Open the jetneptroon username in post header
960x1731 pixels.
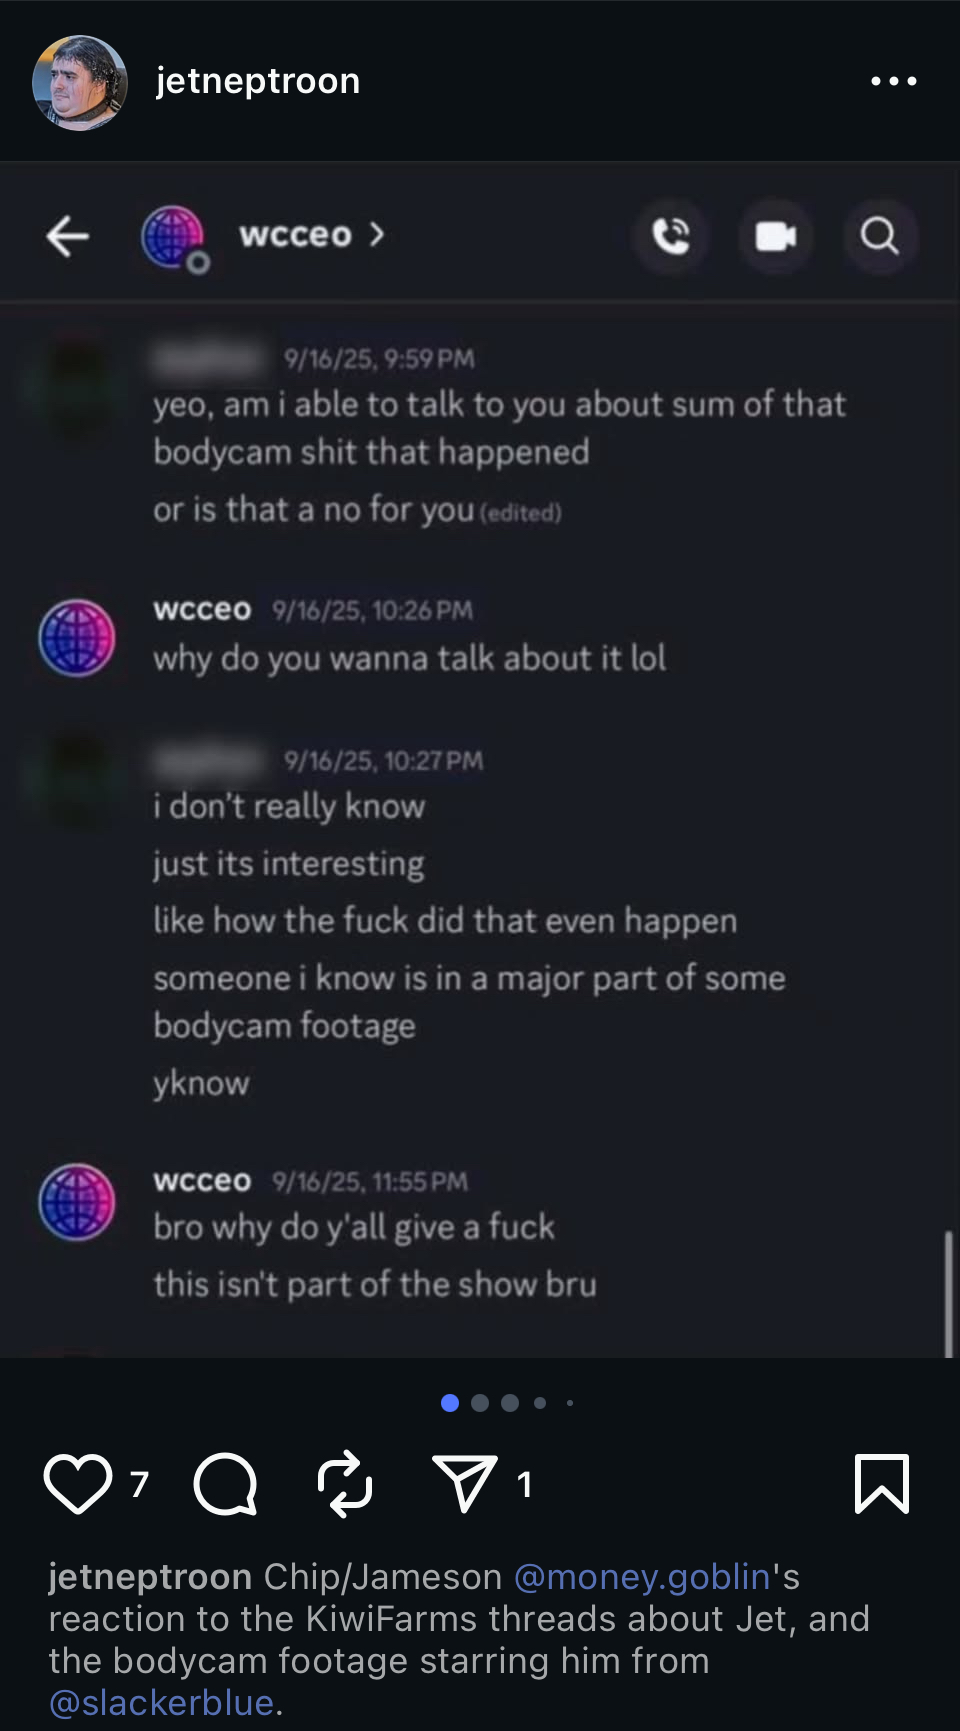[x=258, y=81]
